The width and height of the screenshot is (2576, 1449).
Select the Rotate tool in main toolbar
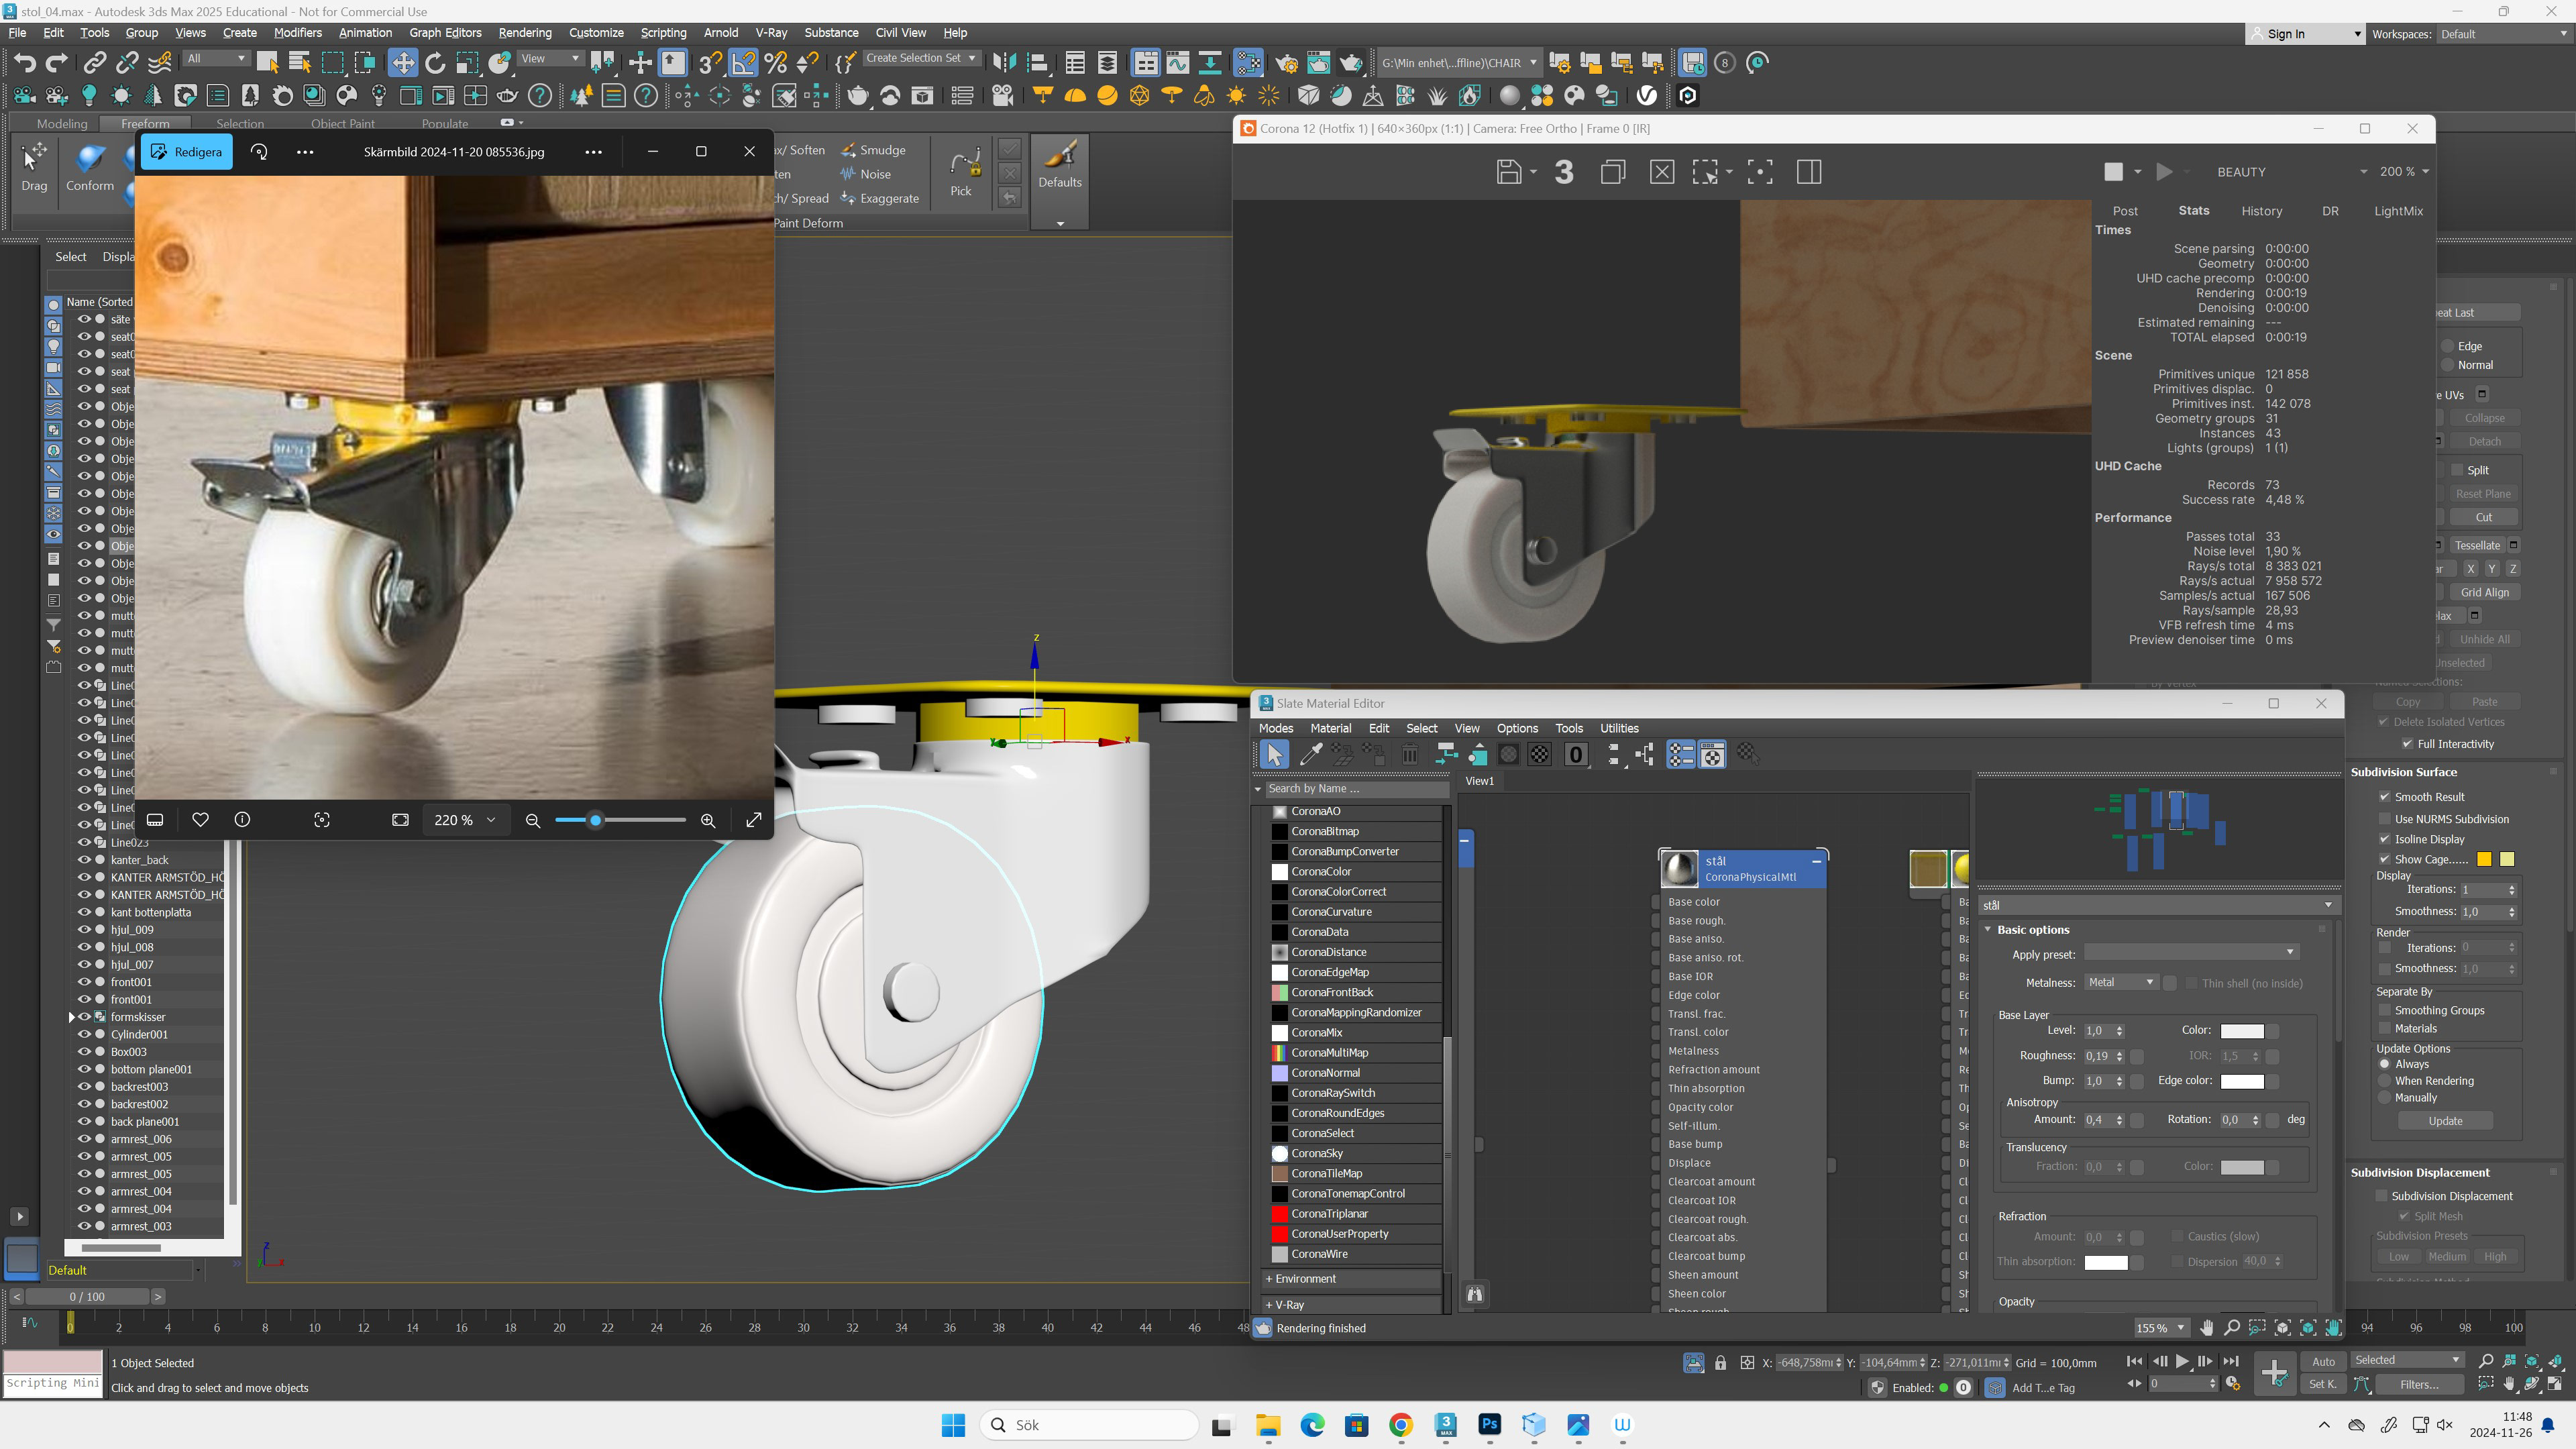coord(435,63)
